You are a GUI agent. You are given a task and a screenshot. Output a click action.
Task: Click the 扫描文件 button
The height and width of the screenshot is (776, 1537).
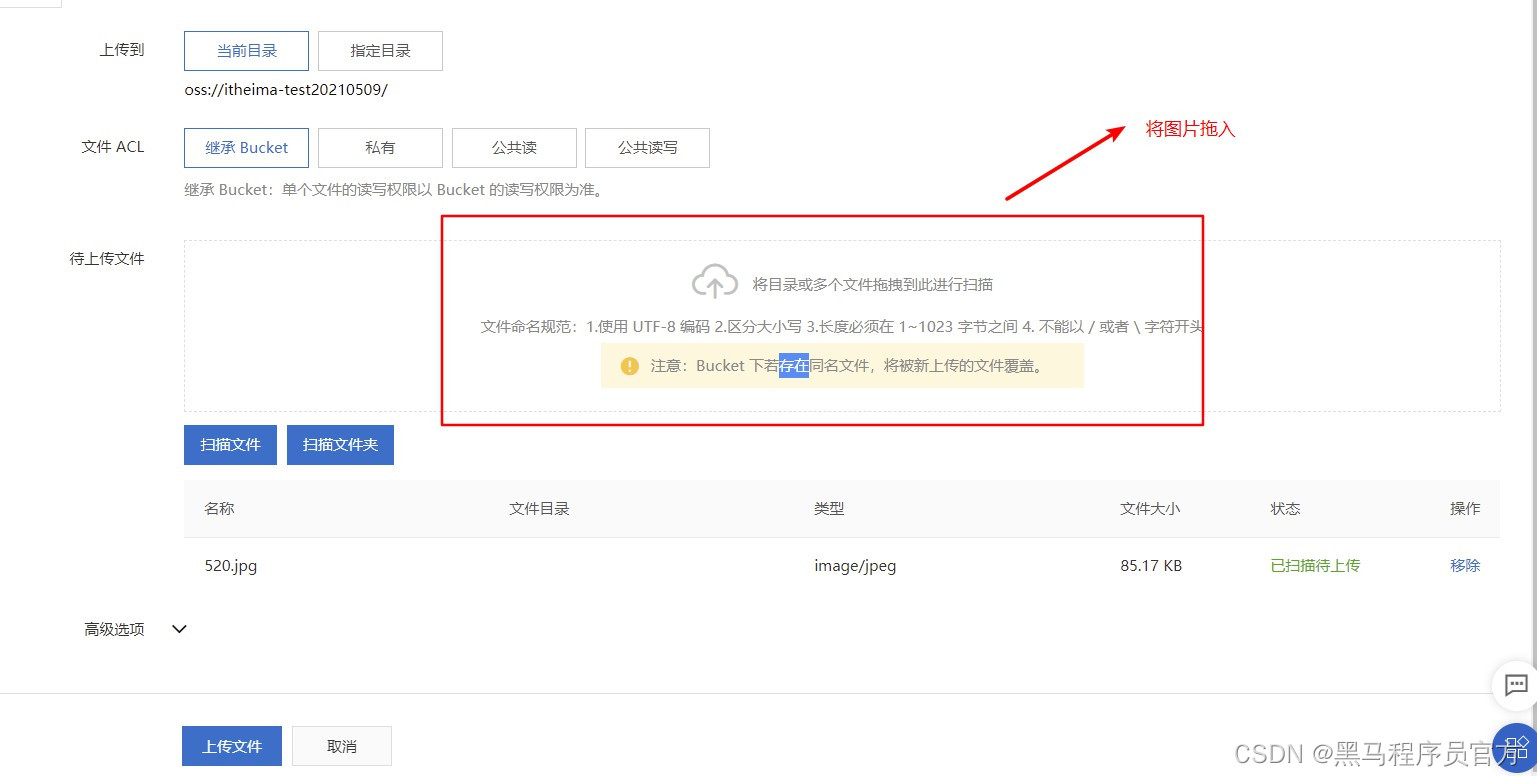230,445
